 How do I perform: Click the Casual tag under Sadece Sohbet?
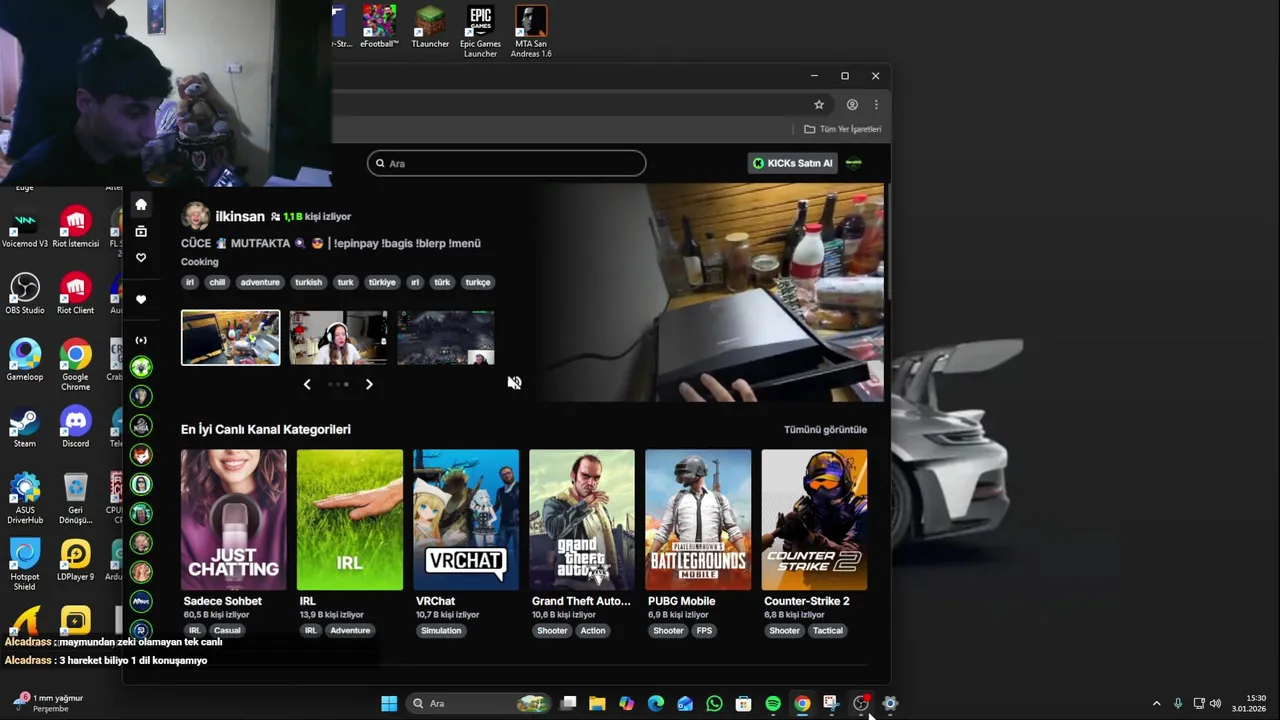click(x=227, y=630)
